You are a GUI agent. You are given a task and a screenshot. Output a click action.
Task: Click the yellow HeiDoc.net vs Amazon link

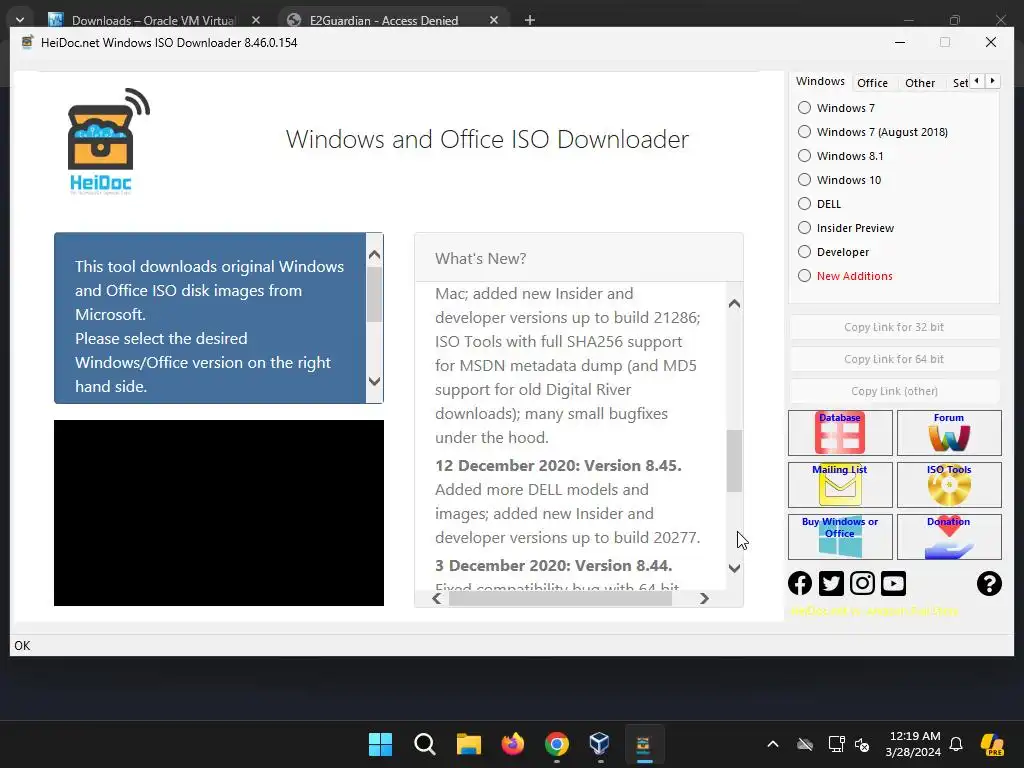[874, 611]
